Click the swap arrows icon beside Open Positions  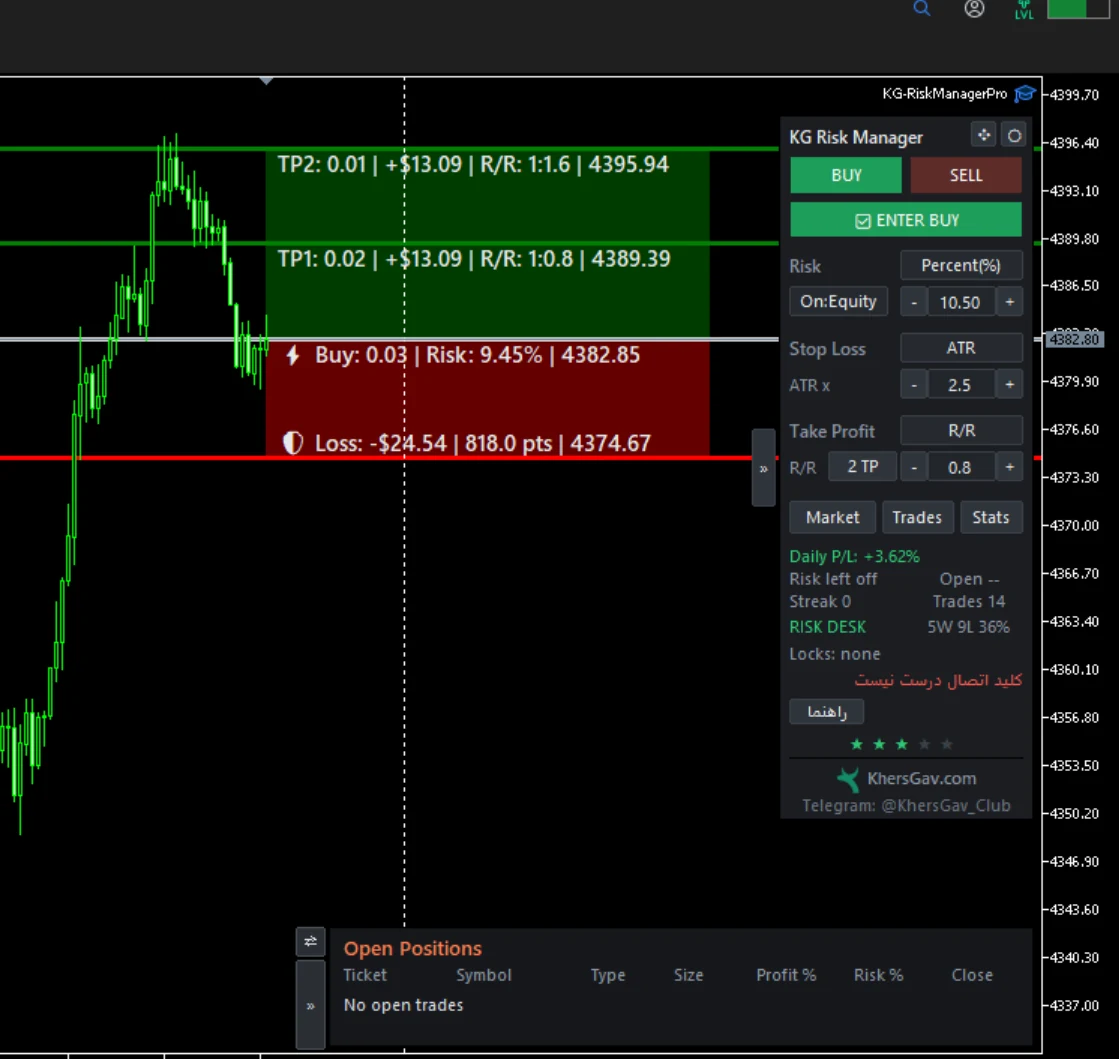pos(310,941)
